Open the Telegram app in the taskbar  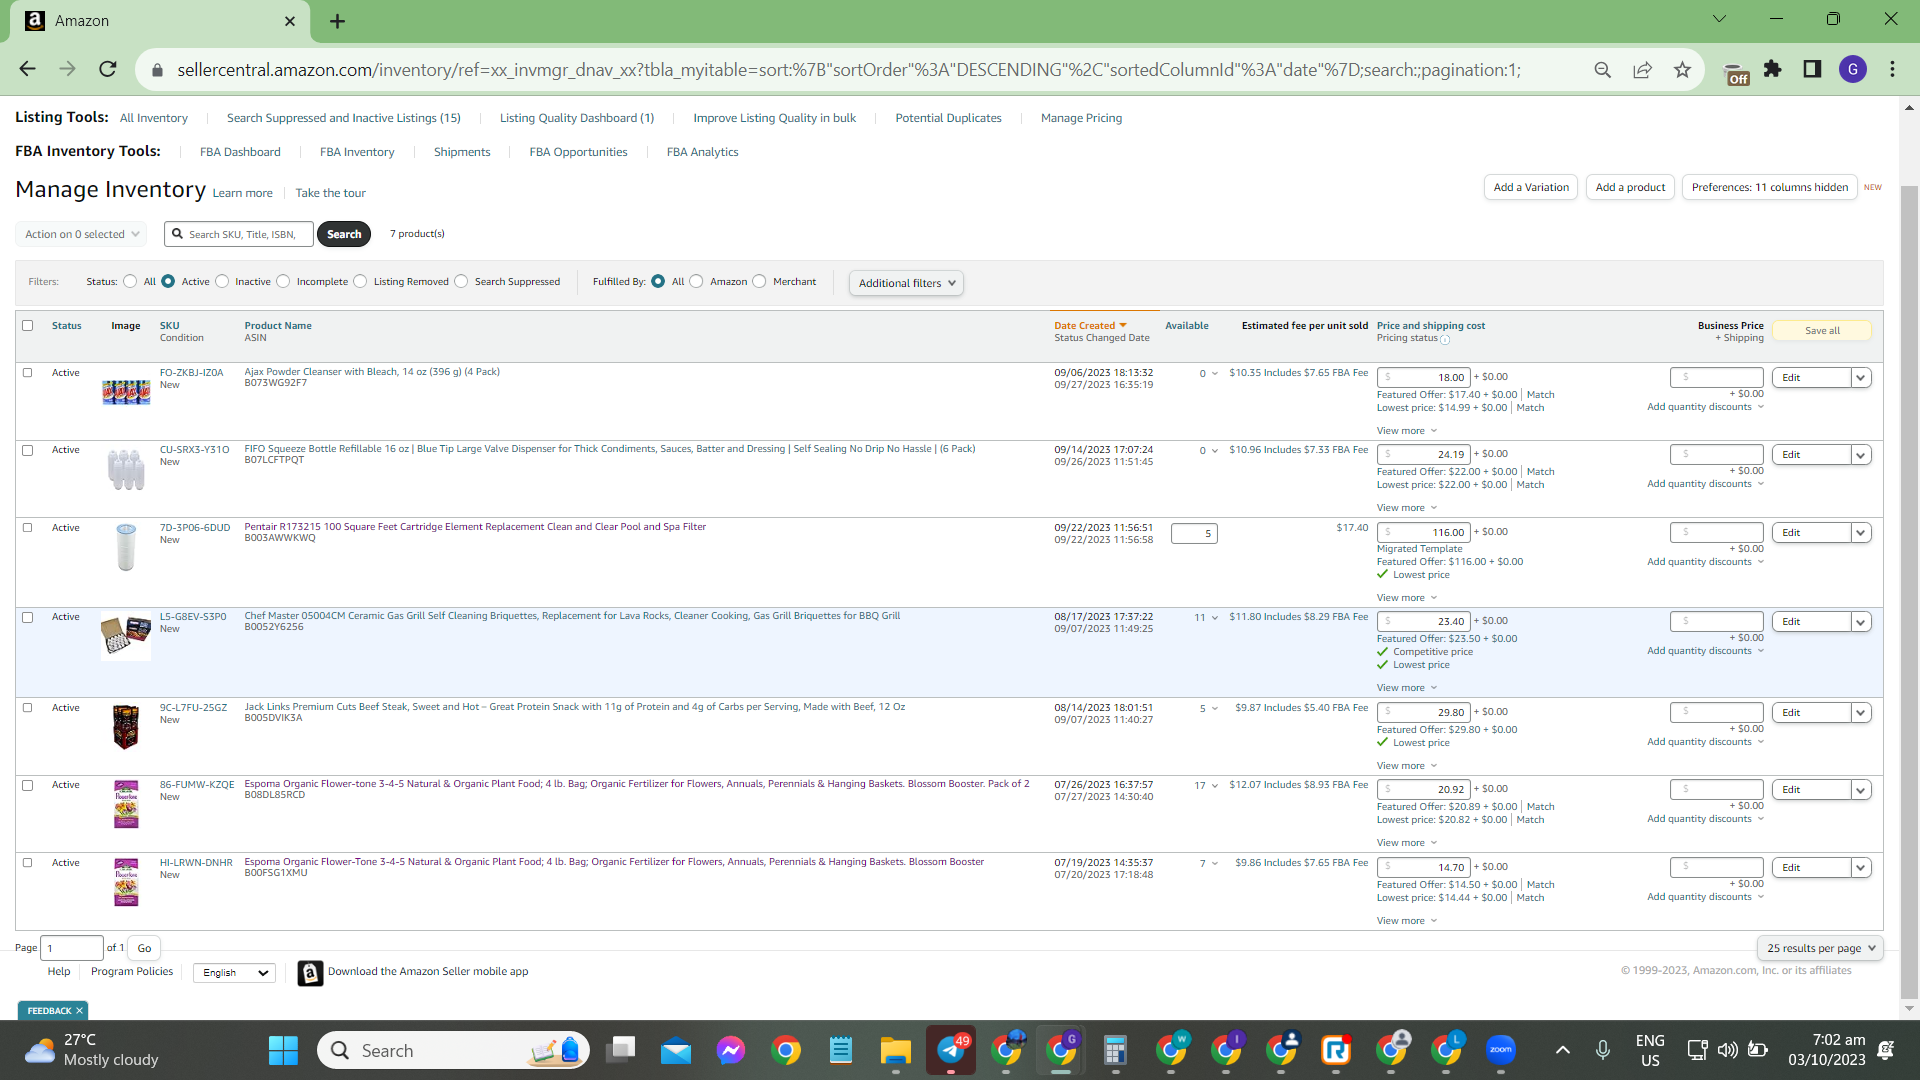950,1050
